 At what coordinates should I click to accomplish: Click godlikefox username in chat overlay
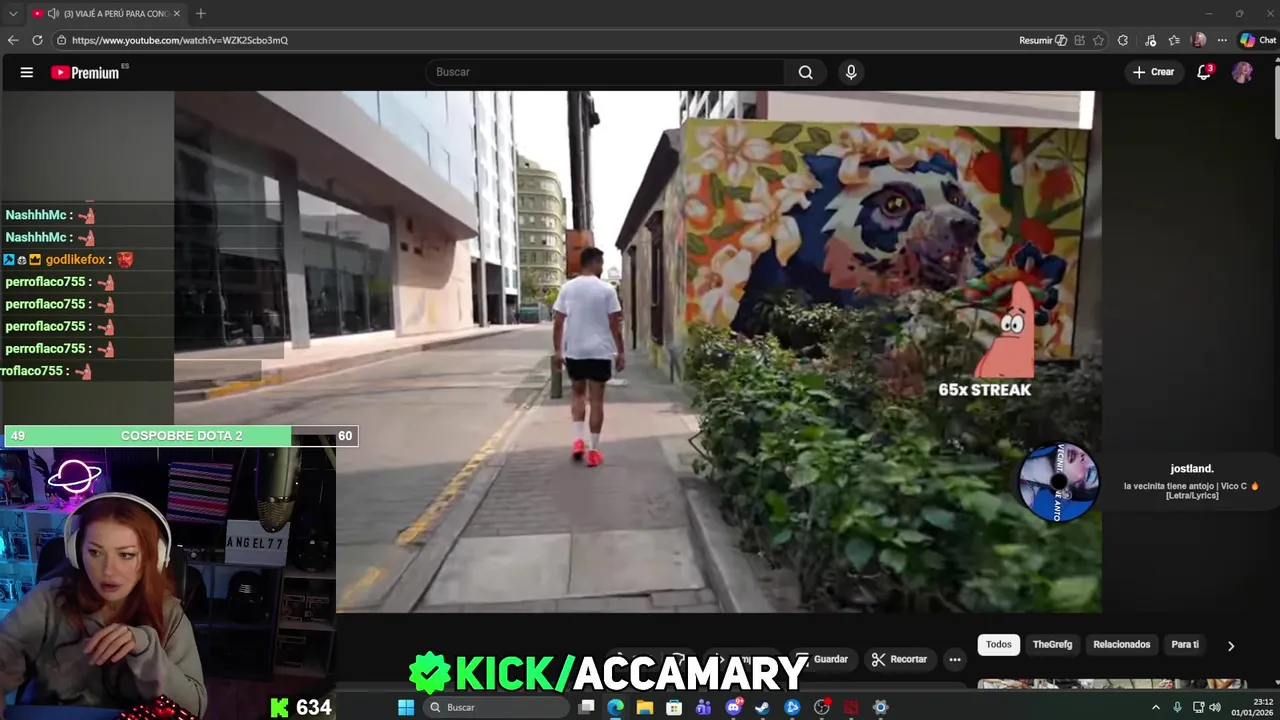(x=75, y=259)
